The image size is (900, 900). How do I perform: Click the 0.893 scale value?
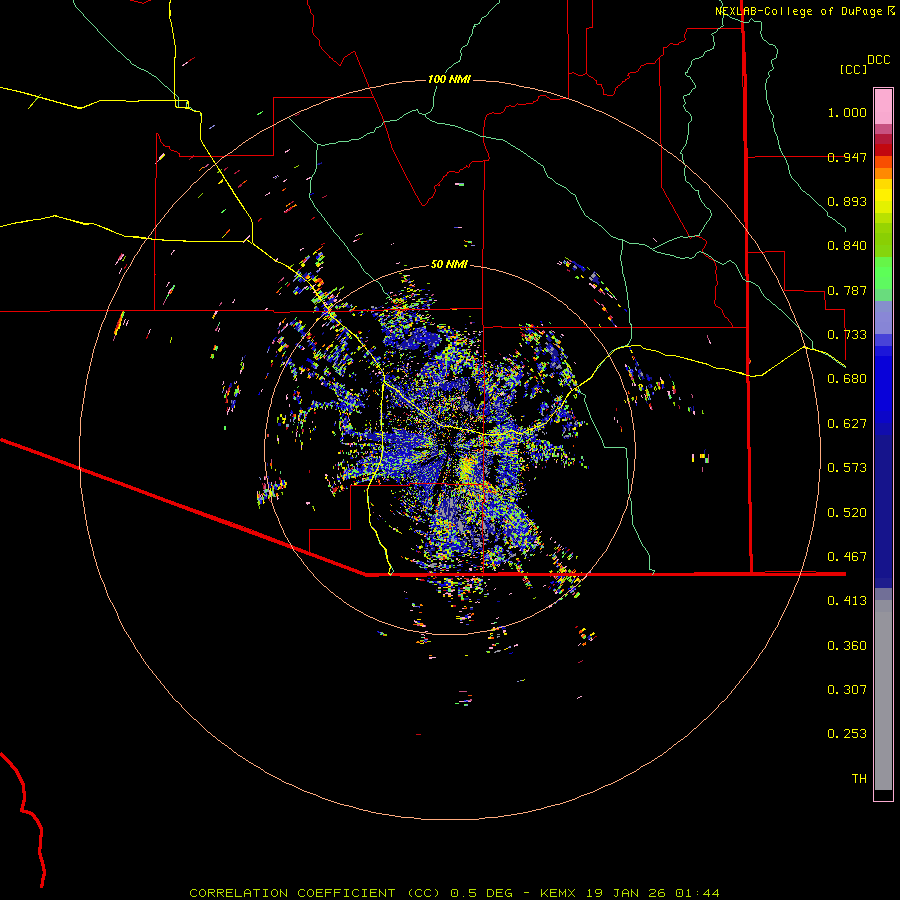[847, 201]
